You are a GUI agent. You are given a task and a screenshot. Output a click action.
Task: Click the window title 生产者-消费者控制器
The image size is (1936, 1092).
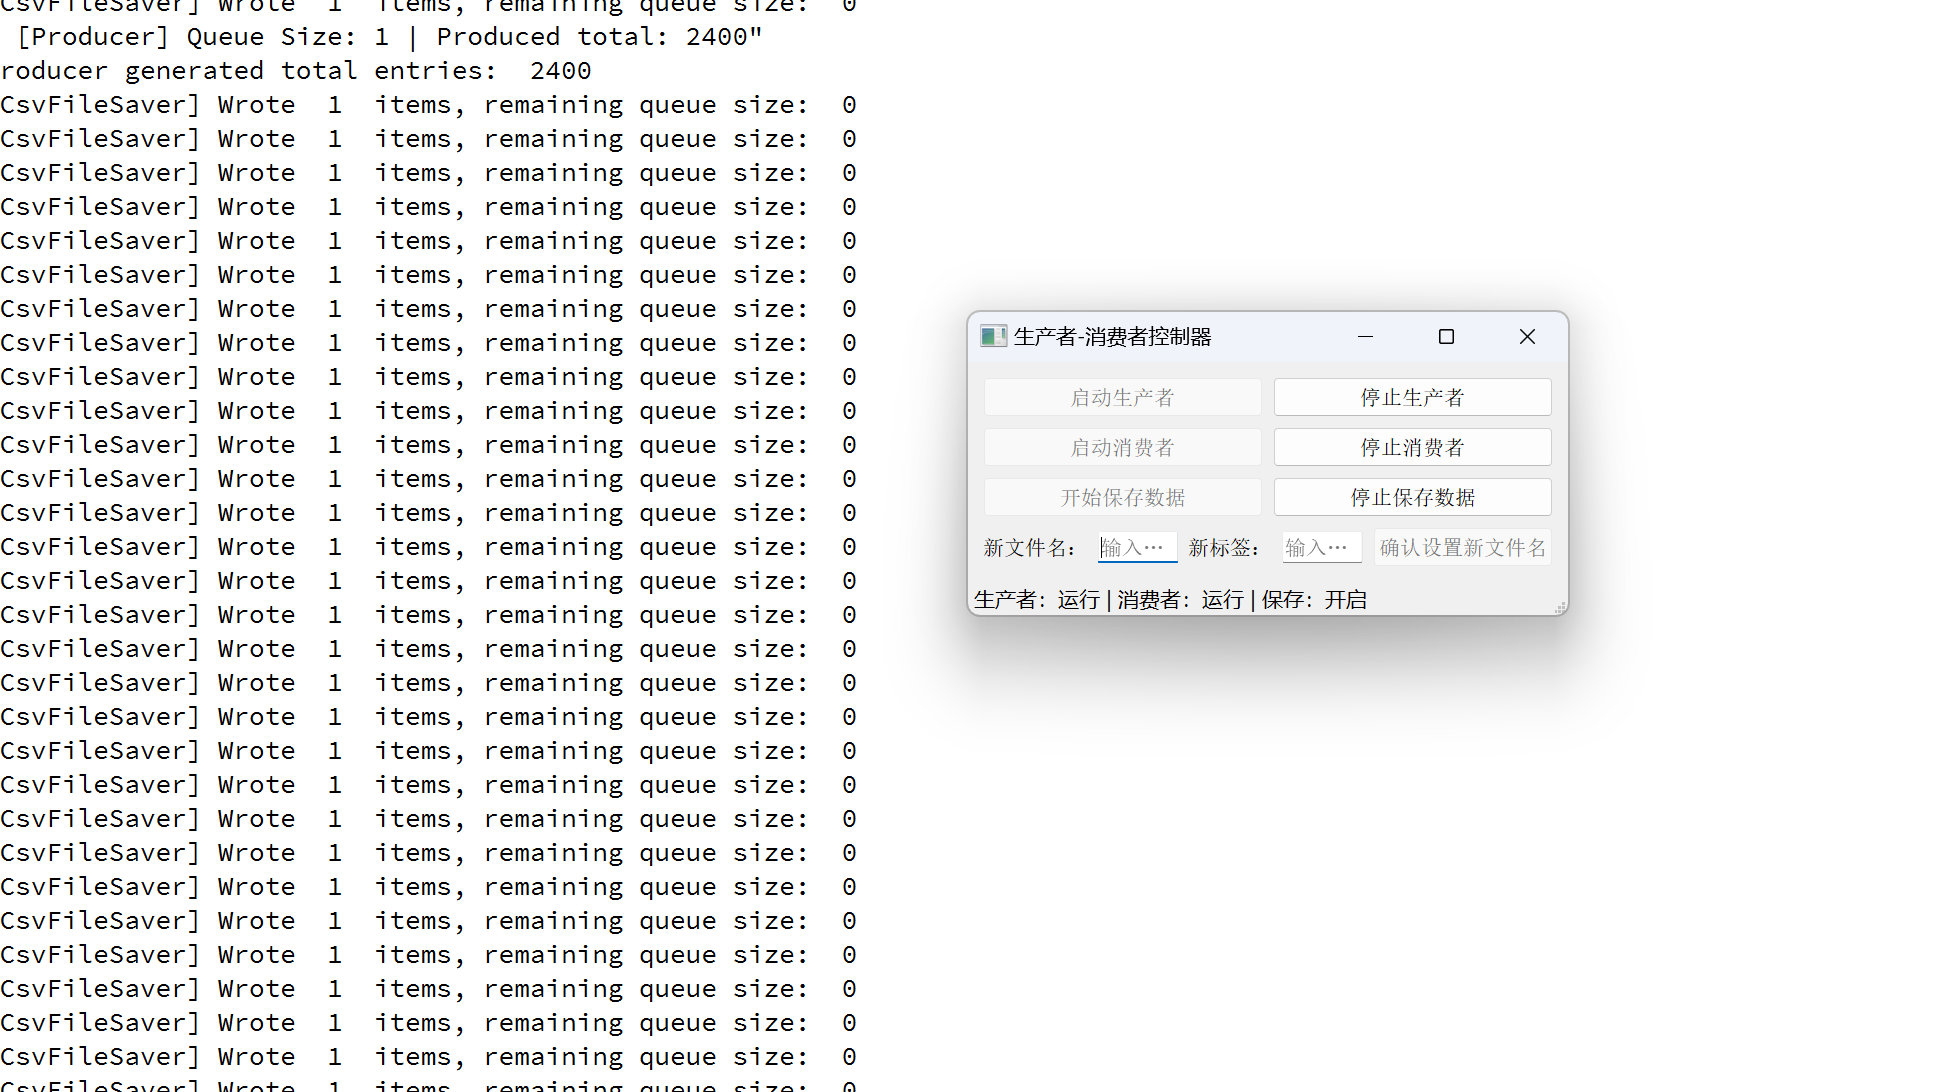[1112, 337]
